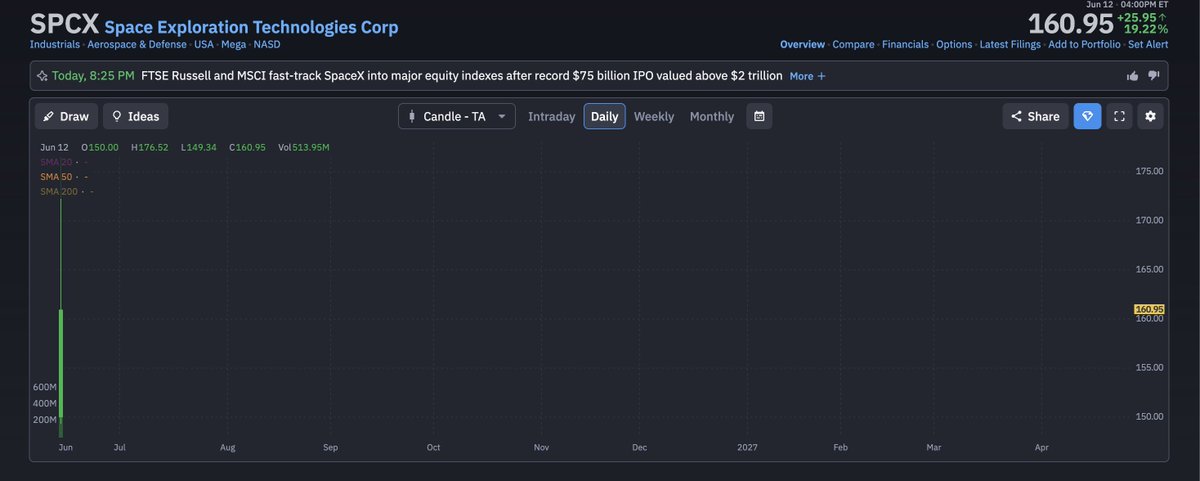Click the SMA 50 indicator label
This screenshot has height=481, width=1200.
pos(56,176)
